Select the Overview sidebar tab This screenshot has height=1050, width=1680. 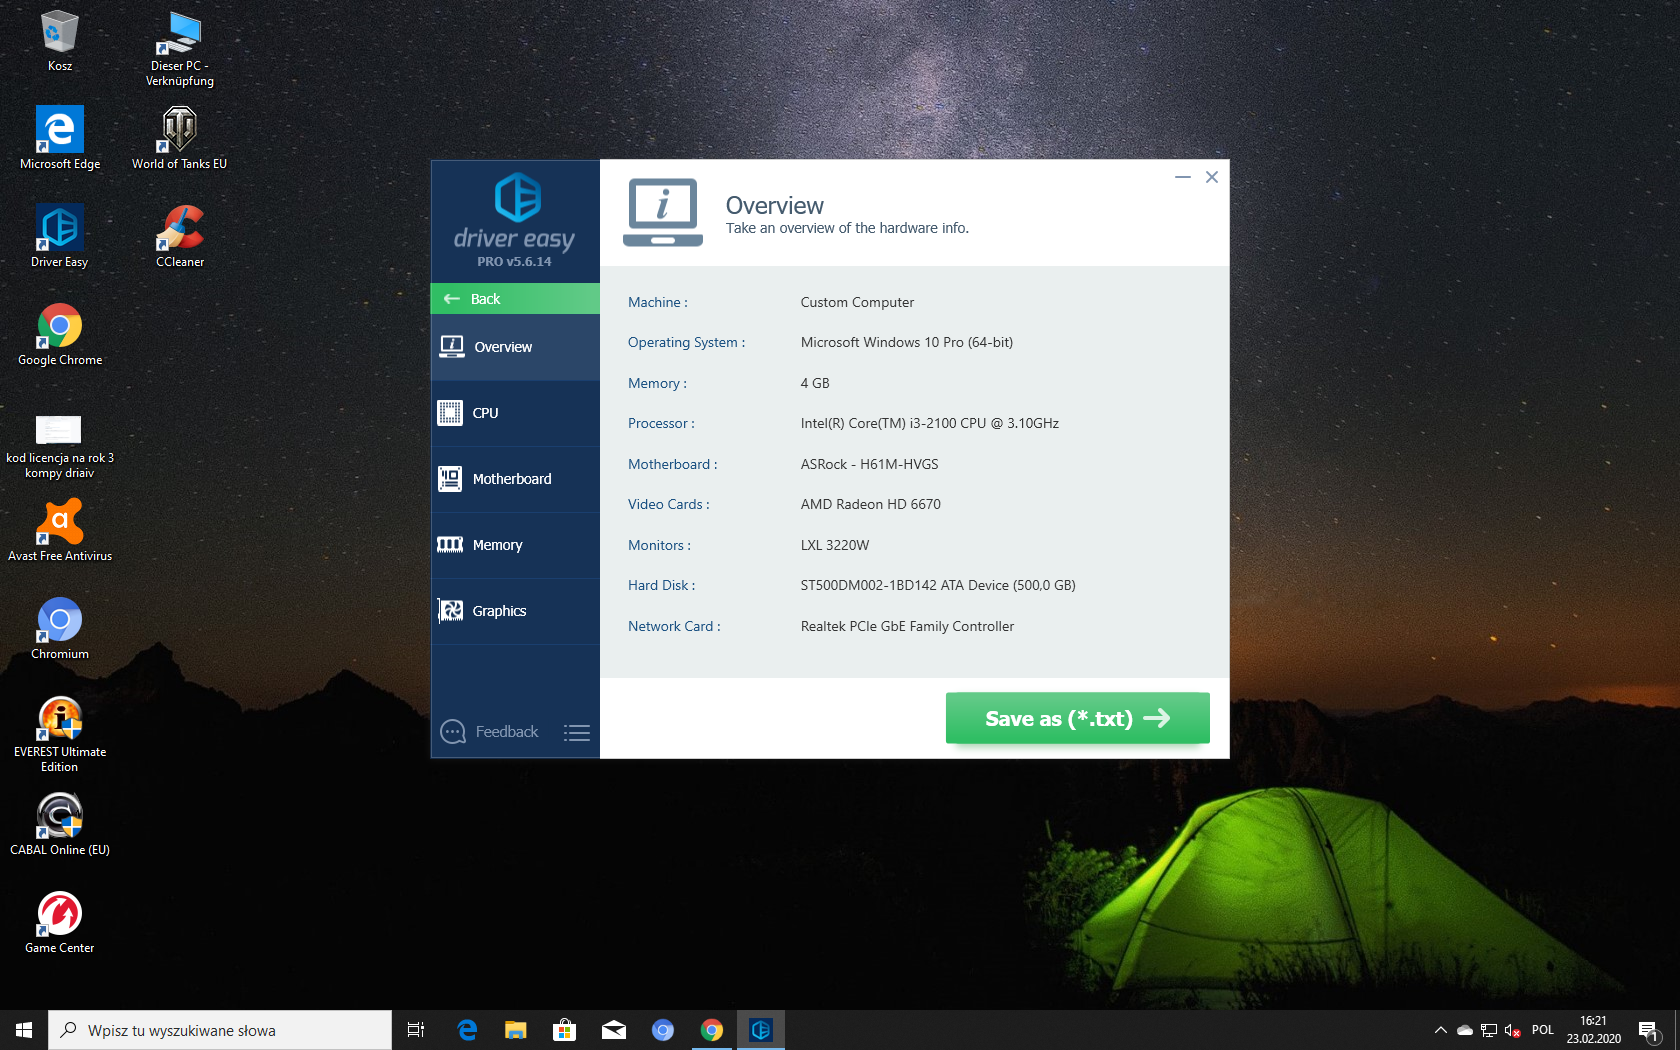pos(515,347)
